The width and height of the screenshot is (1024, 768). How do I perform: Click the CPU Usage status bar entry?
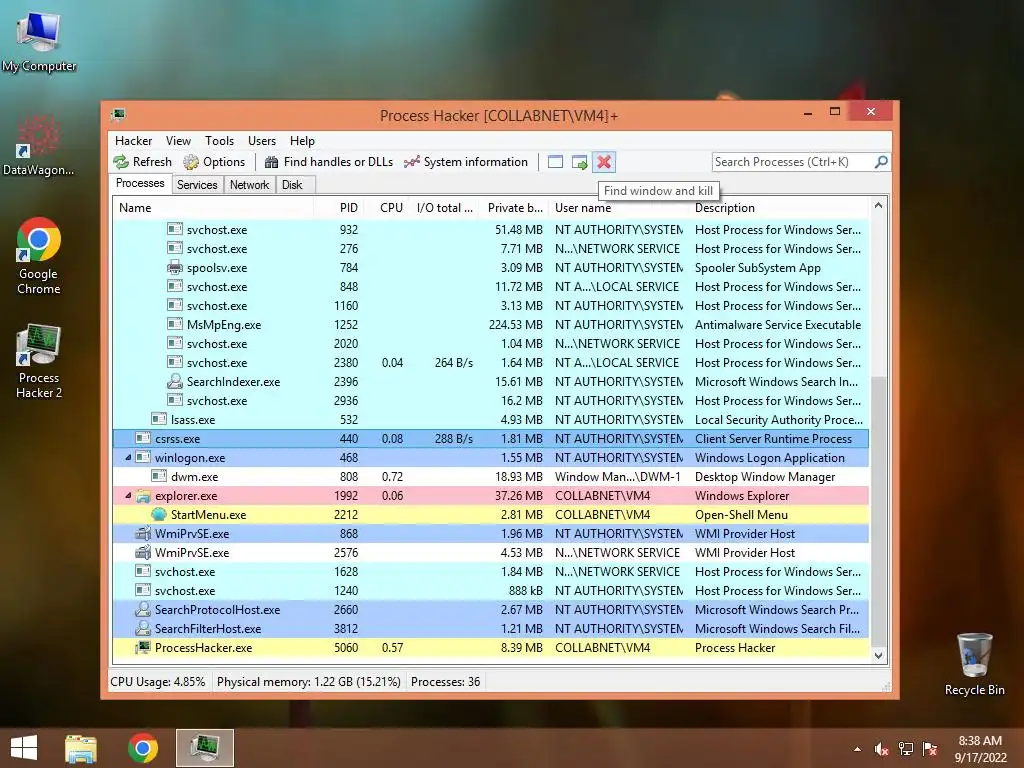(x=157, y=682)
